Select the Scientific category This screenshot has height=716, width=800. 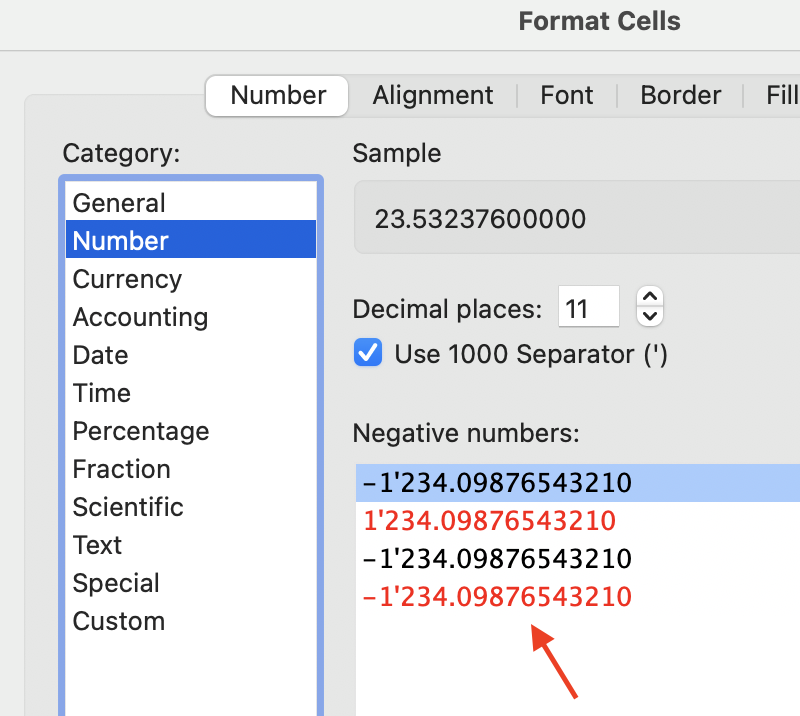point(128,507)
